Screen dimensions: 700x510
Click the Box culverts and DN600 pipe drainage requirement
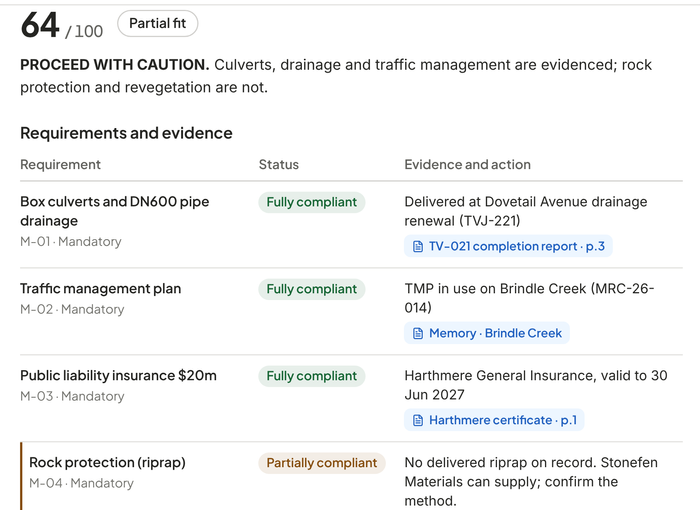115,211
